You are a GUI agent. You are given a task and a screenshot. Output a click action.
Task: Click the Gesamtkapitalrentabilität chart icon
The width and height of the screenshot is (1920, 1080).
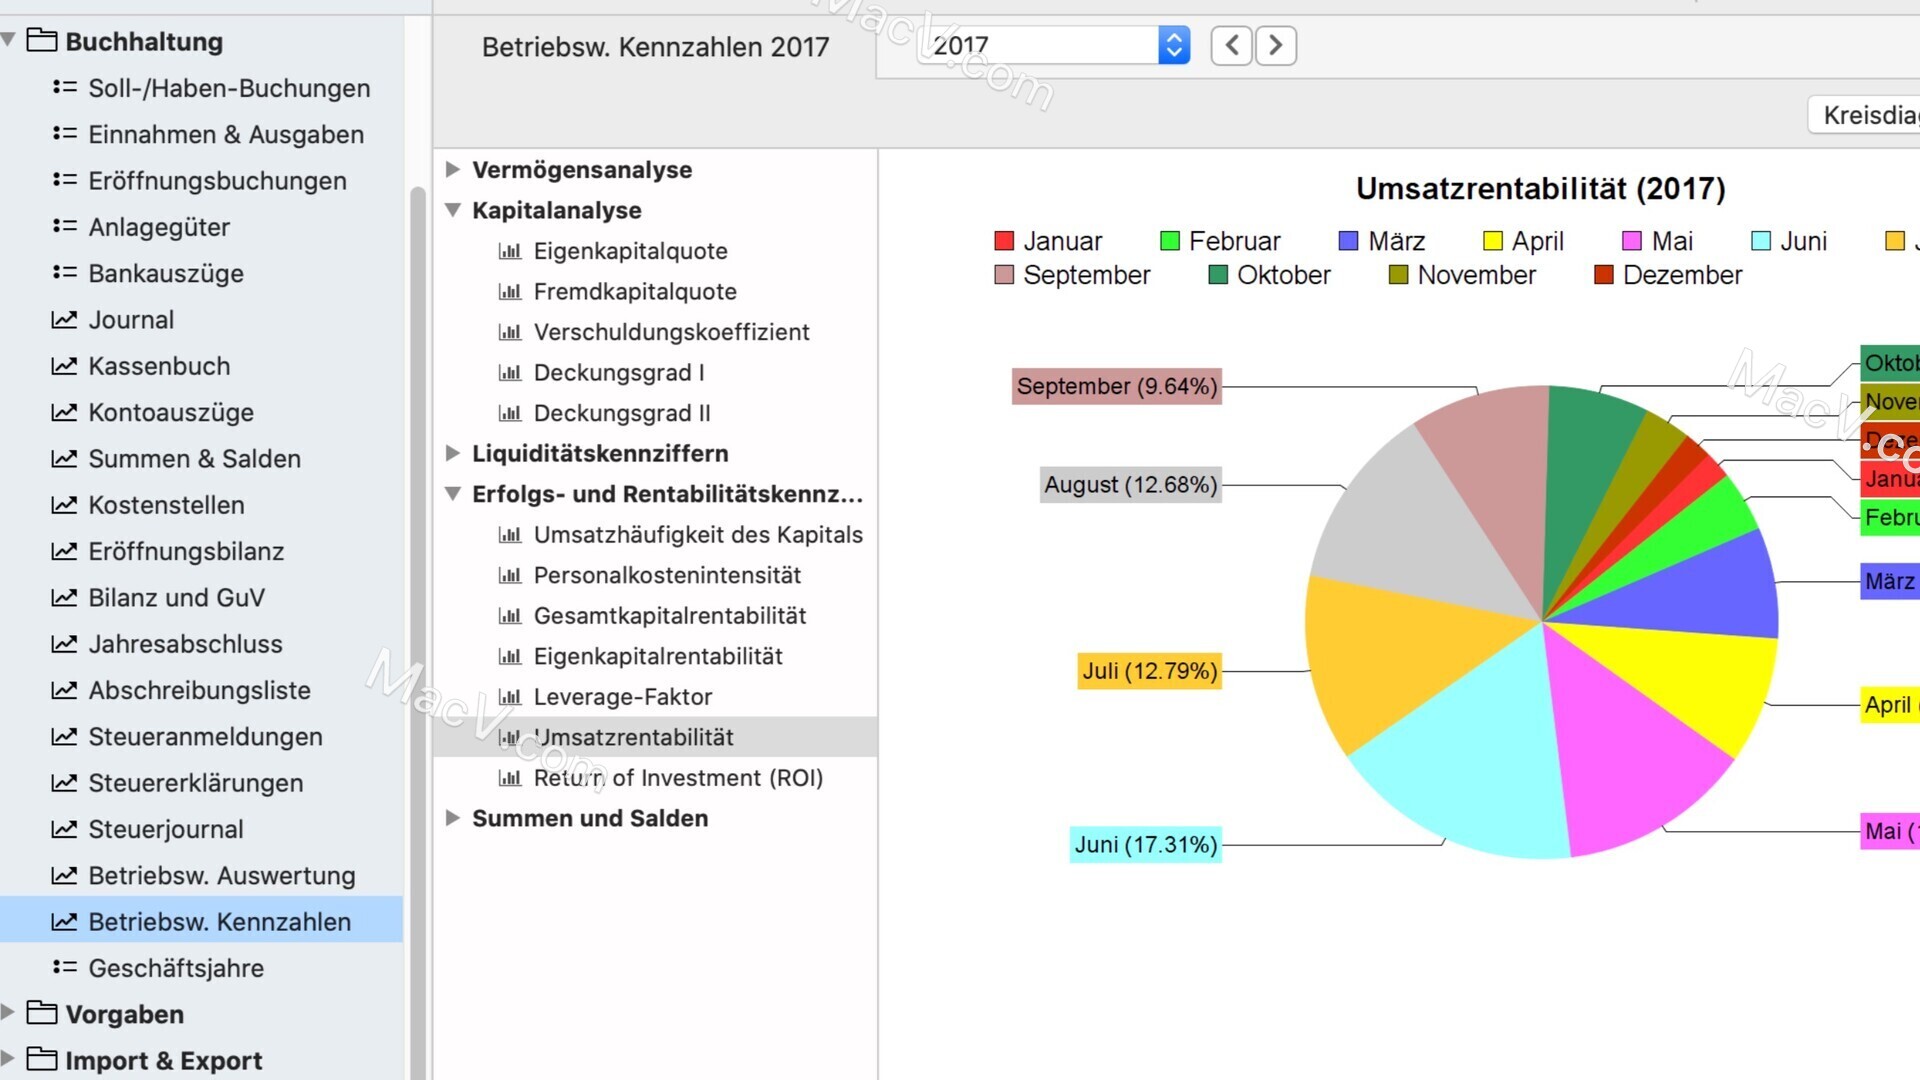tap(510, 615)
